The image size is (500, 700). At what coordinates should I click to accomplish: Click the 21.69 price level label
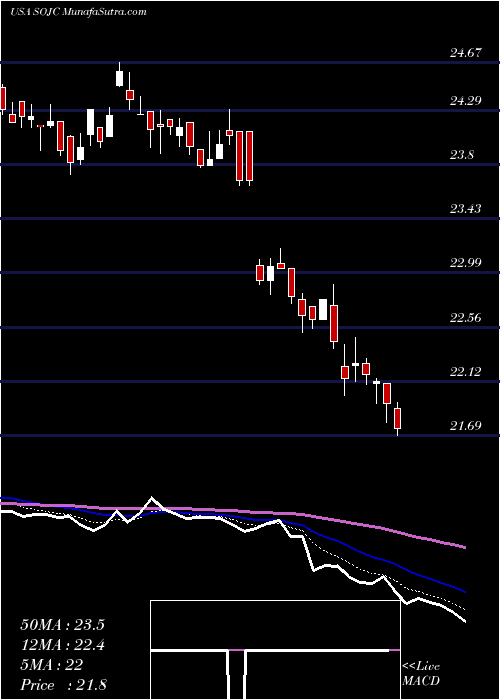coord(466,425)
